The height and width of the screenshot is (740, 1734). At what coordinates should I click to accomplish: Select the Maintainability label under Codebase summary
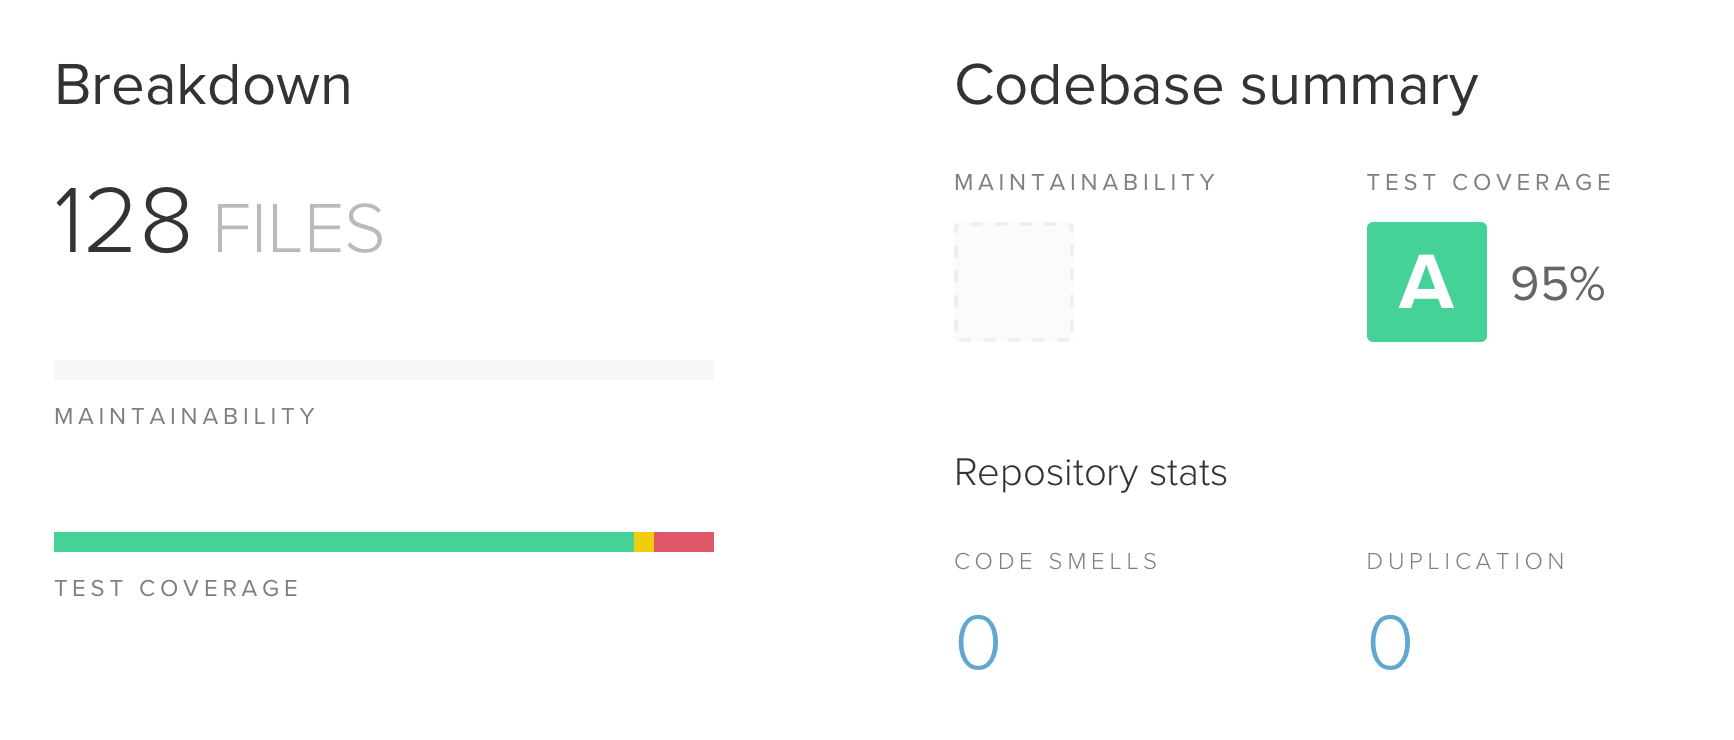point(1084,182)
